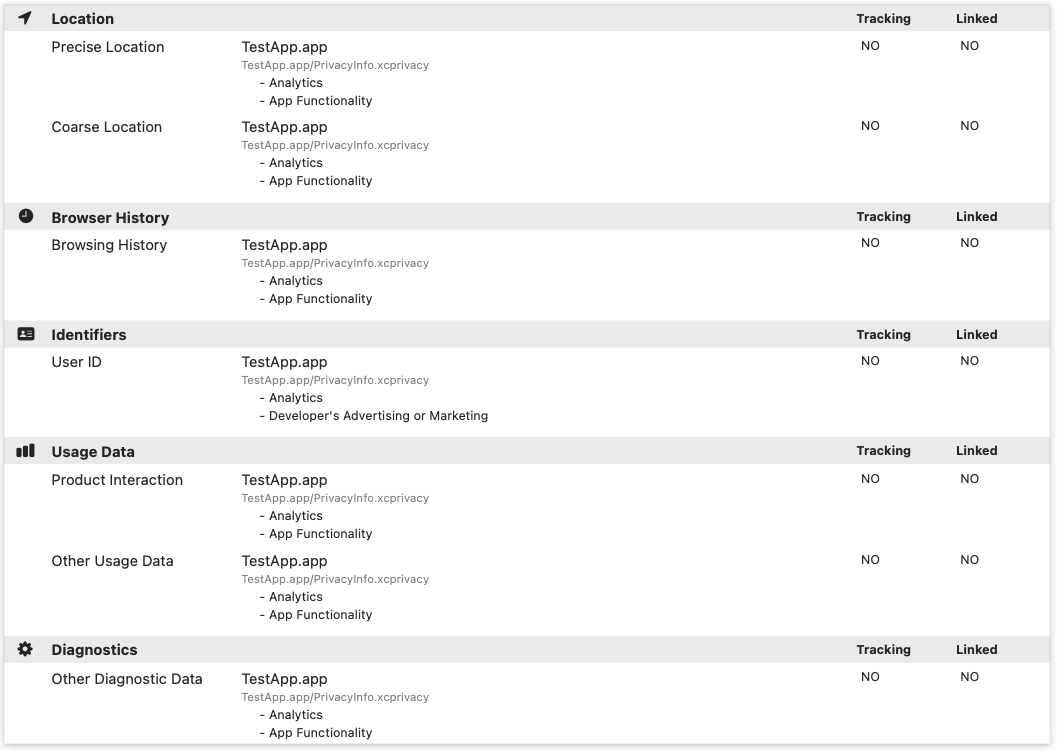The height and width of the screenshot is (751, 1057).
Task: Click the Diagnostics section heading
Action: pyautogui.click(x=94, y=650)
